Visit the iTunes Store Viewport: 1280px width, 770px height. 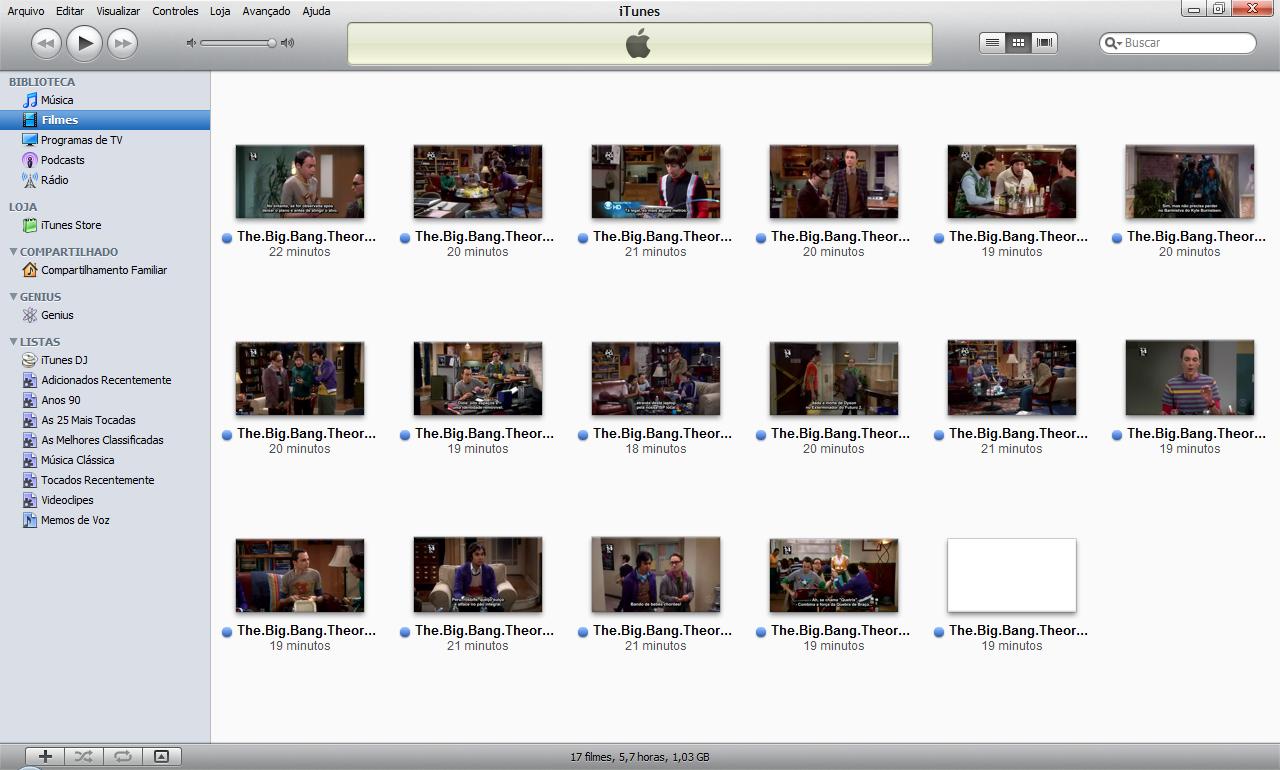70,225
